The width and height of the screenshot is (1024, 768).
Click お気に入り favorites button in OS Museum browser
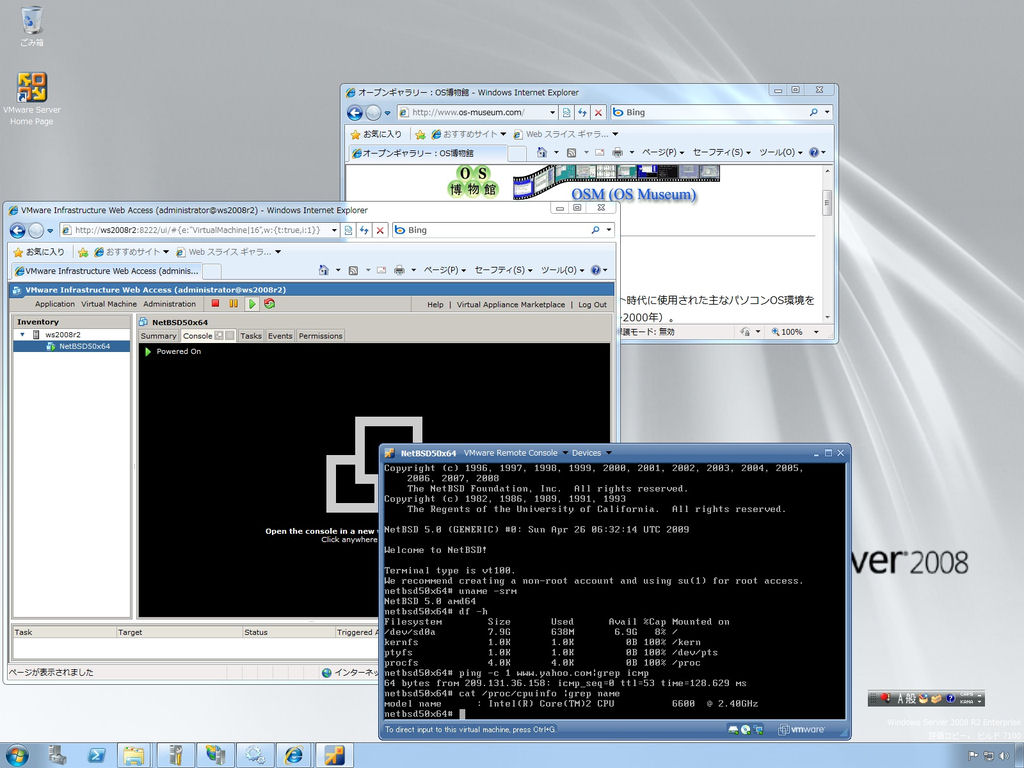coord(376,134)
